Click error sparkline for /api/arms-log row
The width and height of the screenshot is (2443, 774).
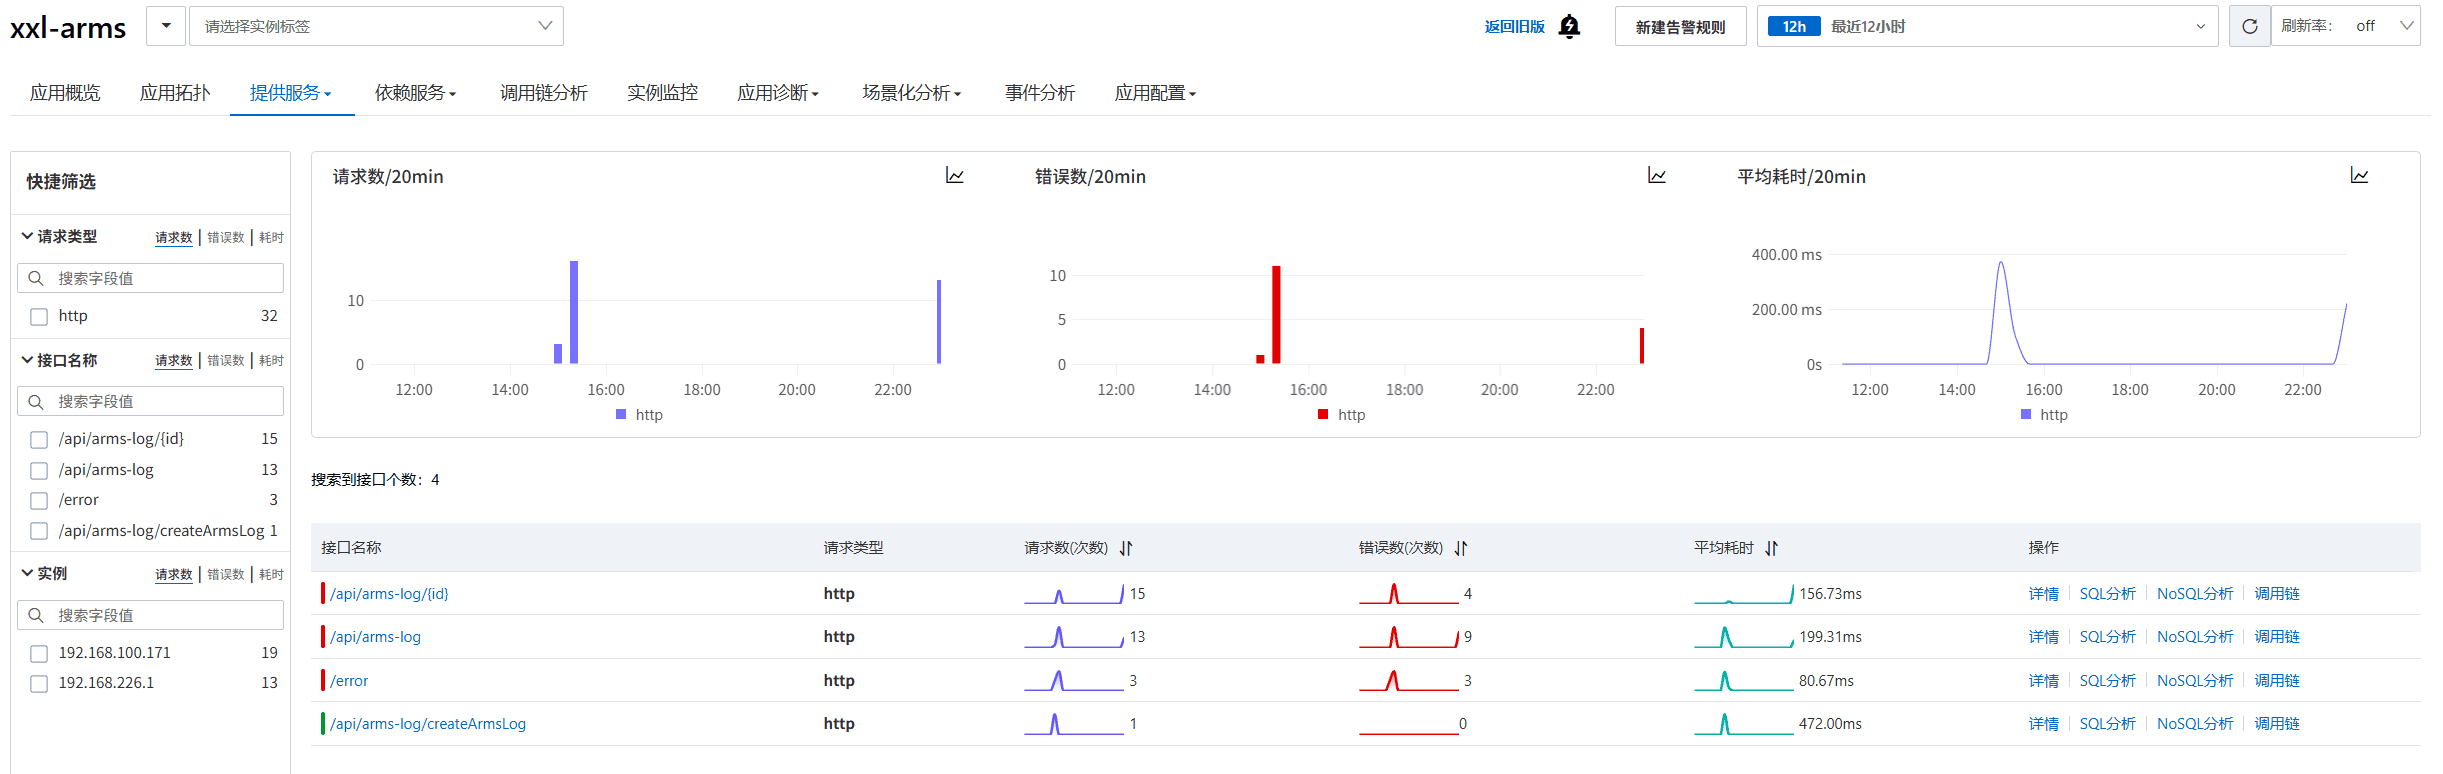(x=1409, y=637)
